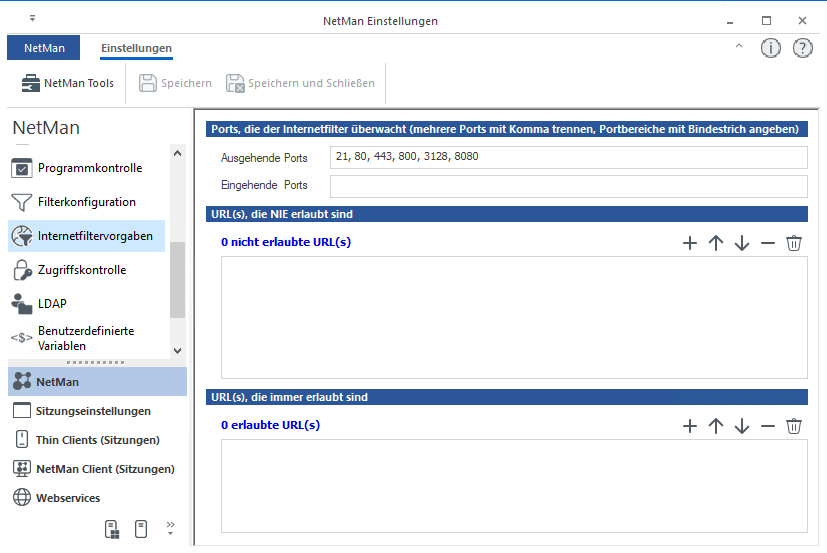Open Programmkontrolle settings page
This screenshot has height=553, width=827.
coord(89,168)
